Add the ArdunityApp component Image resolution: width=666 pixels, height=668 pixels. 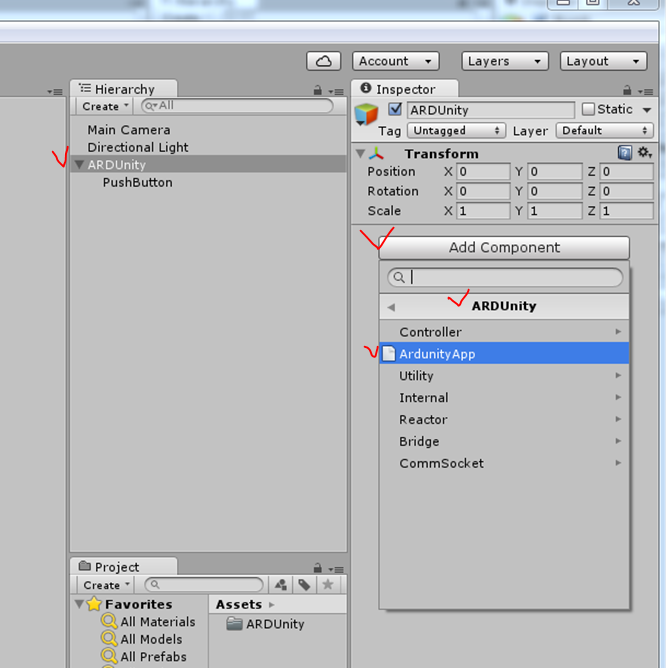click(504, 354)
